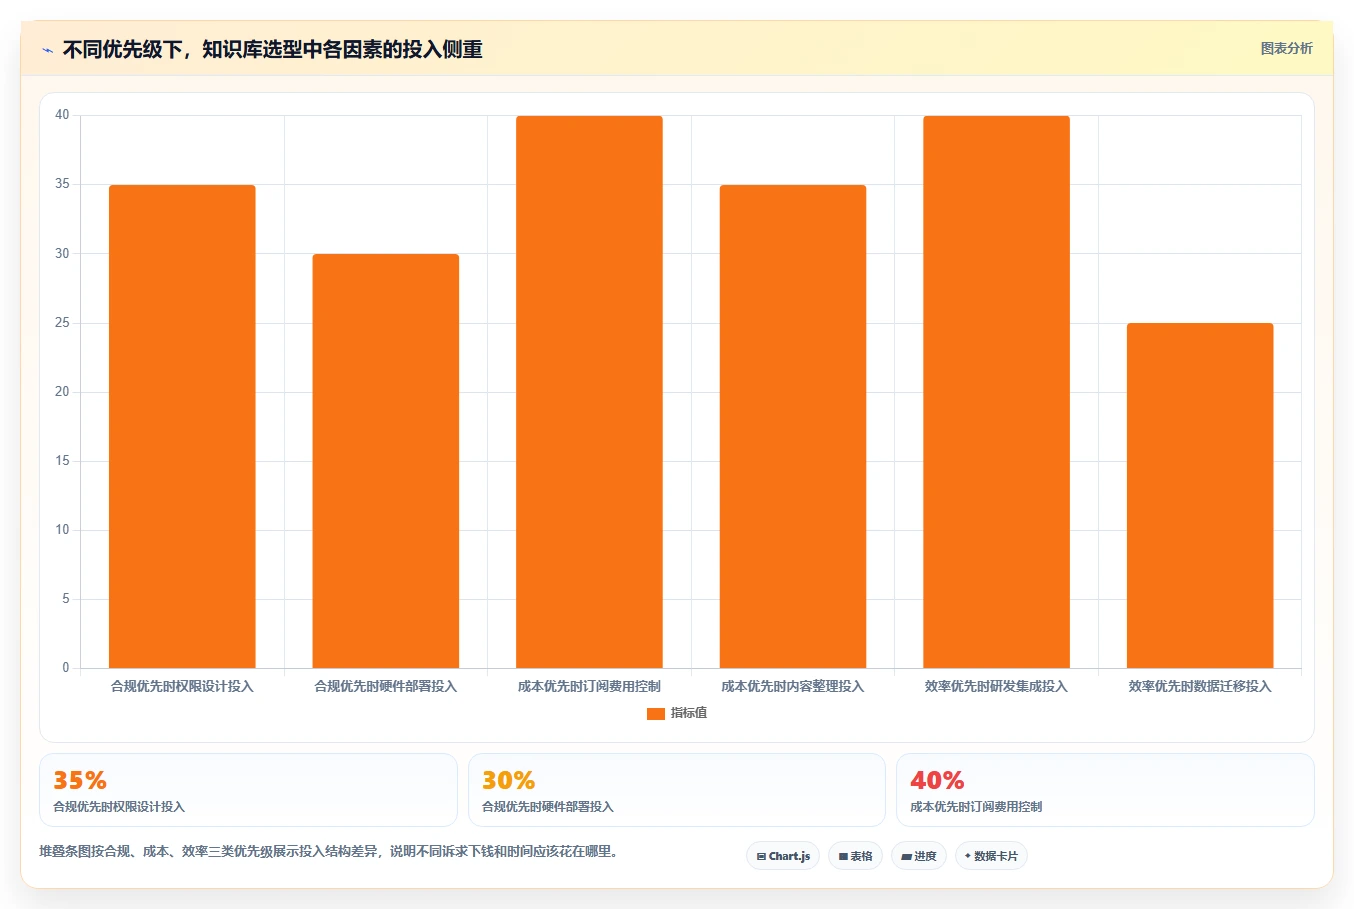
Task: Click axis label 成本优先时订阅费用控制
Action: (x=589, y=686)
